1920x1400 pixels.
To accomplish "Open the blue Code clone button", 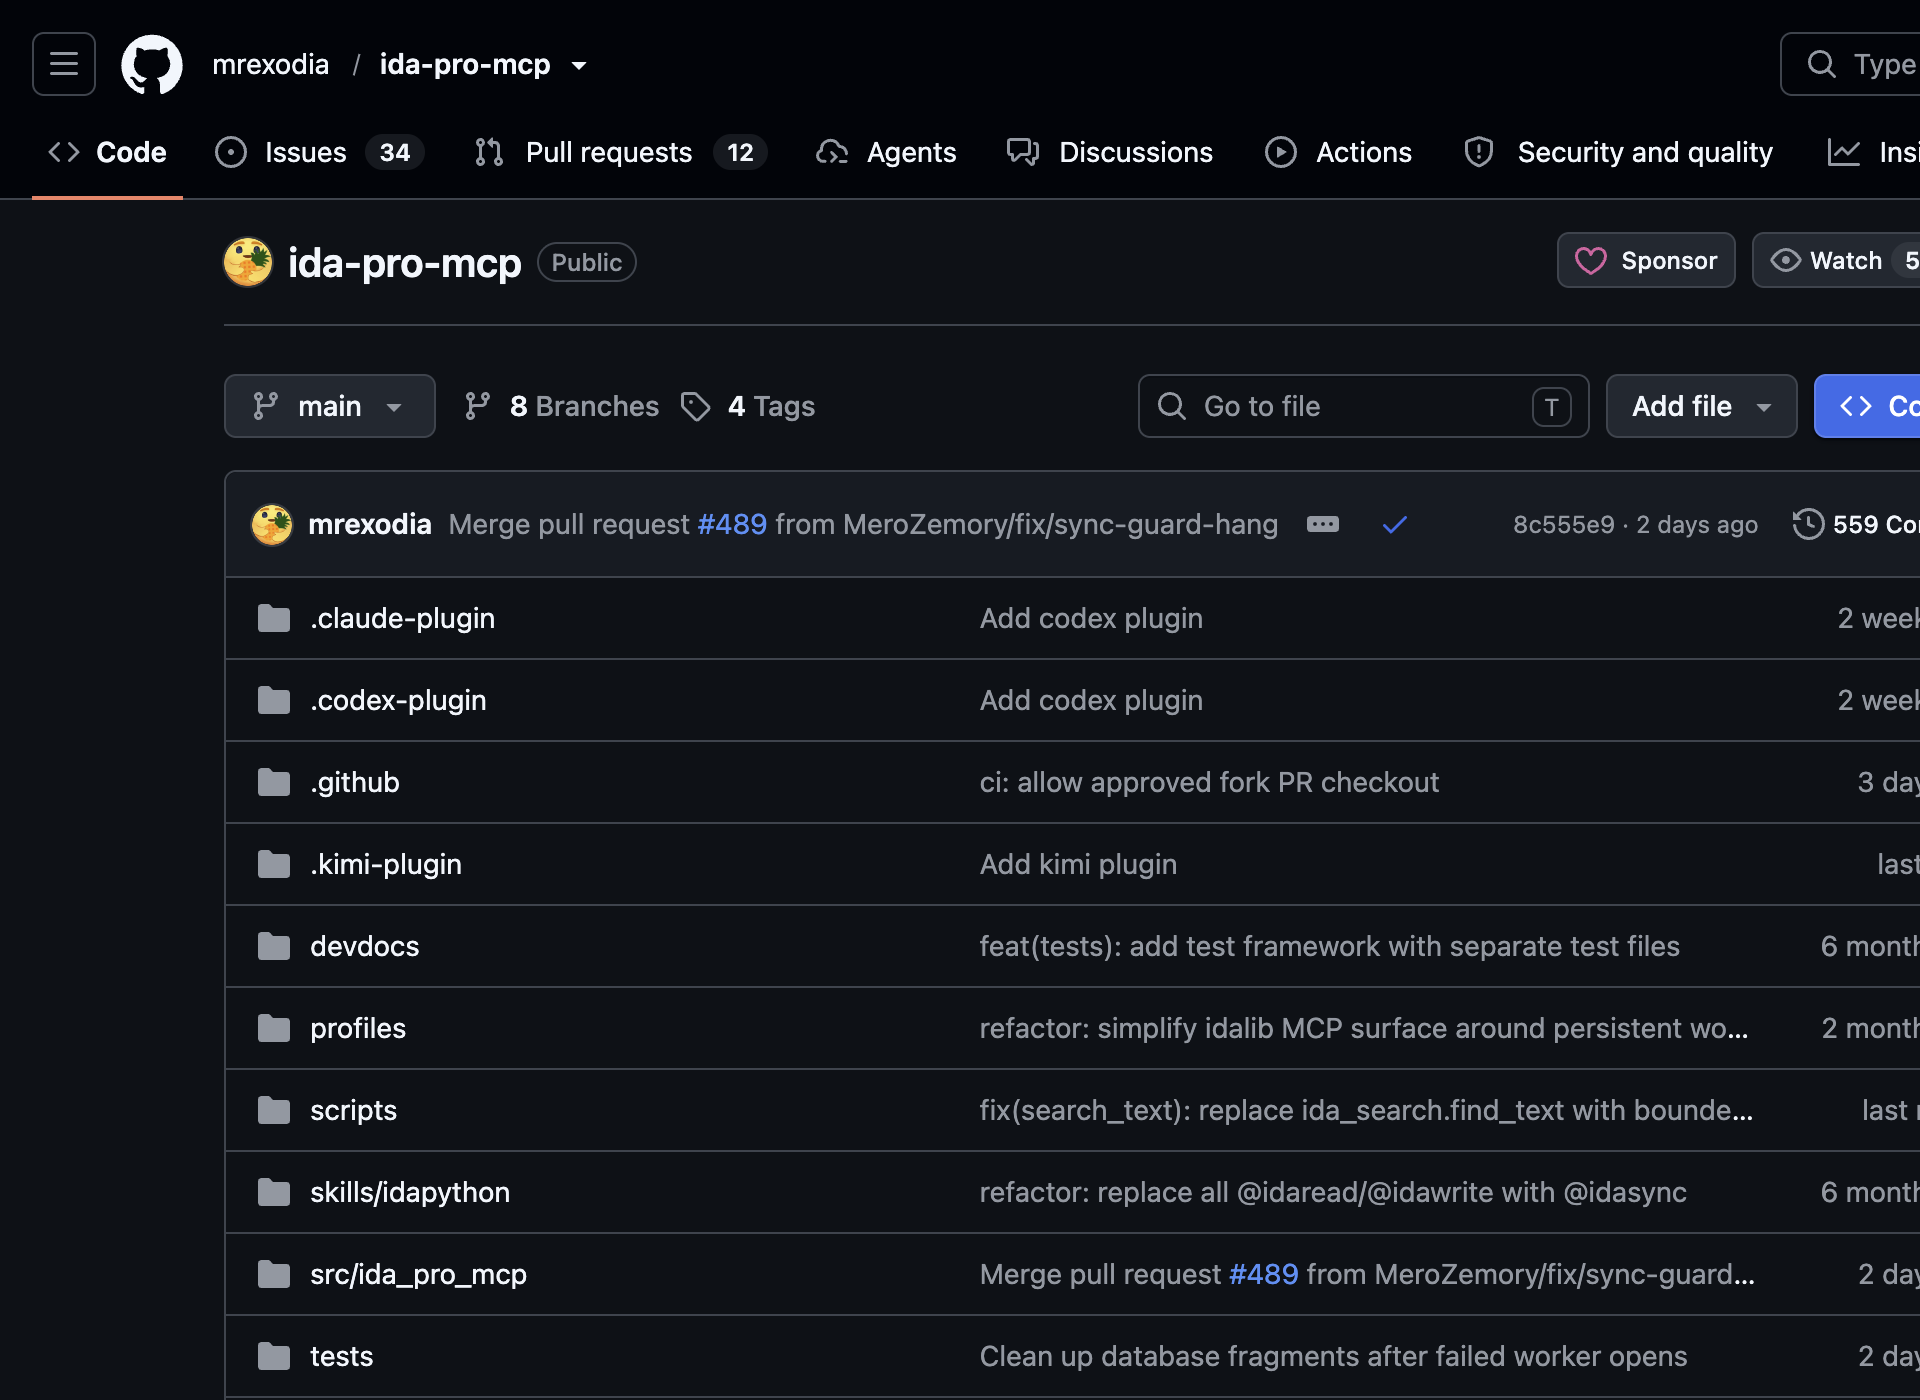I will (x=1867, y=406).
